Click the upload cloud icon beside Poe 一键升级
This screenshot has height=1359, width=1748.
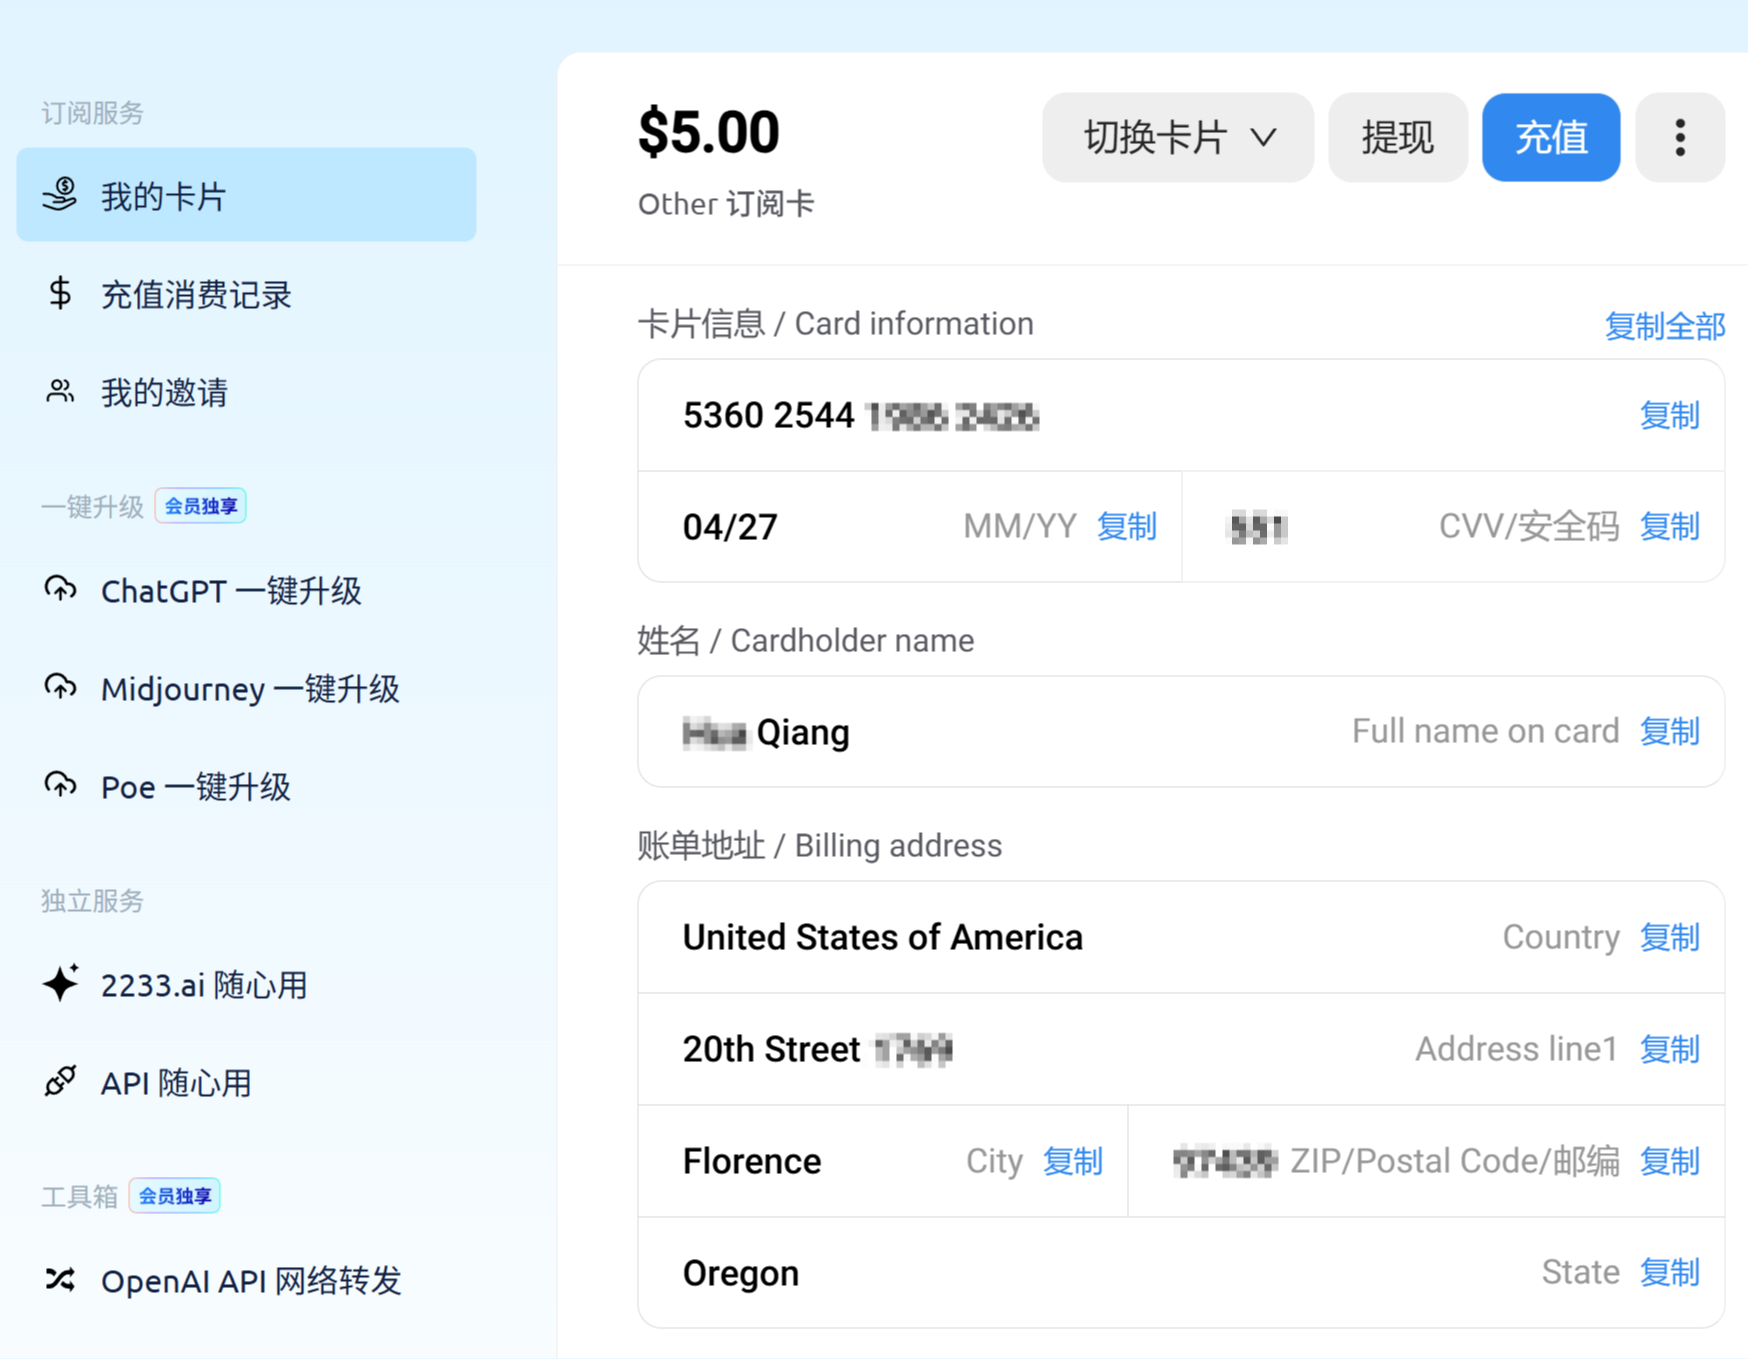[x=60, y=785]
